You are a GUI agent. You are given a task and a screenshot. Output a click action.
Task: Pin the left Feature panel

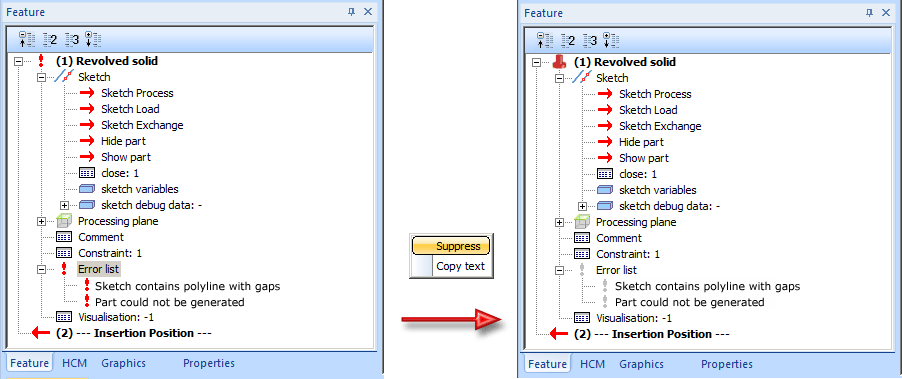click(352, 12)
